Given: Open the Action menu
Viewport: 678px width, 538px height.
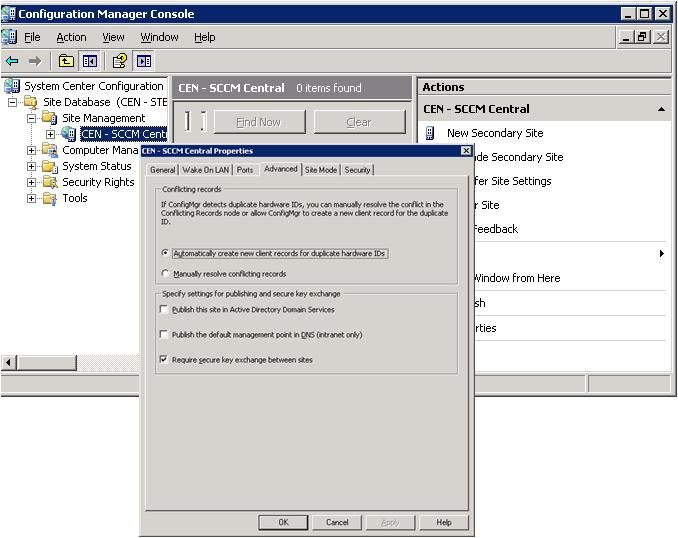Looking at the screenshot, I should coord(71,38).
